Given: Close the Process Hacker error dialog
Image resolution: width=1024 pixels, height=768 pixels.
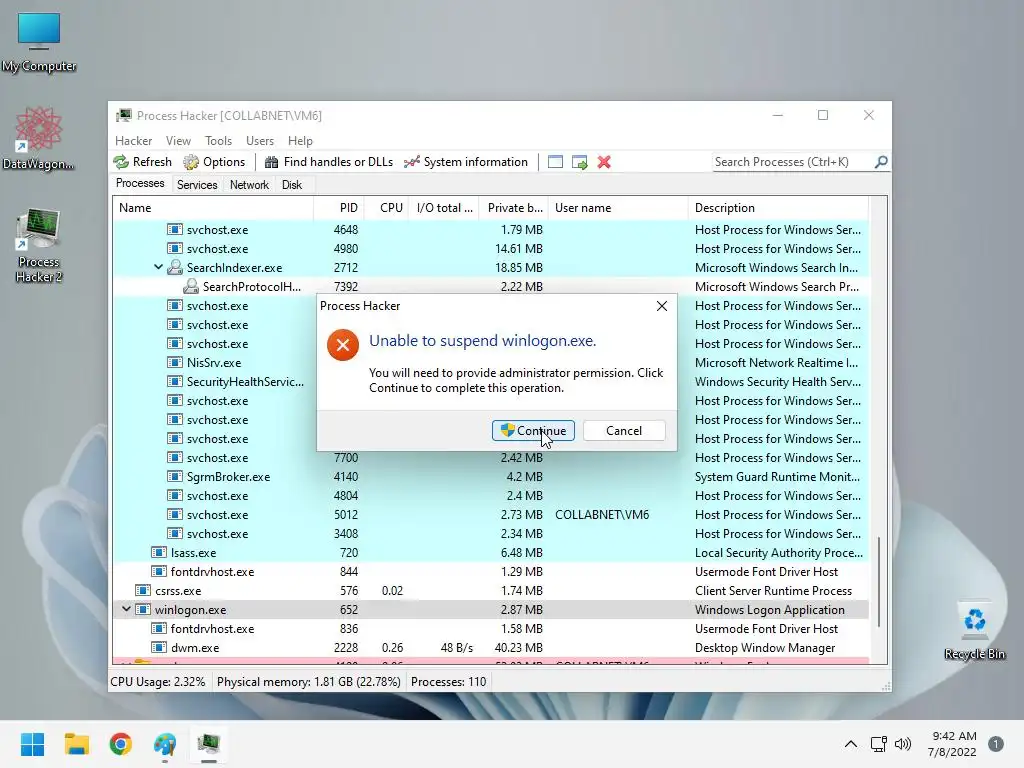Looking at the screenshot, I should tap(662, 306).
